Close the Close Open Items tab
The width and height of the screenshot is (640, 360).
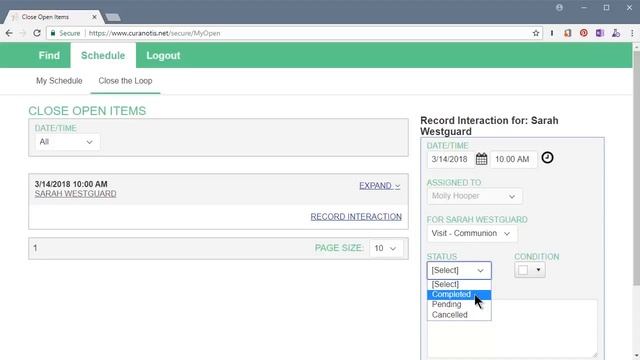[x=94, y=17]
